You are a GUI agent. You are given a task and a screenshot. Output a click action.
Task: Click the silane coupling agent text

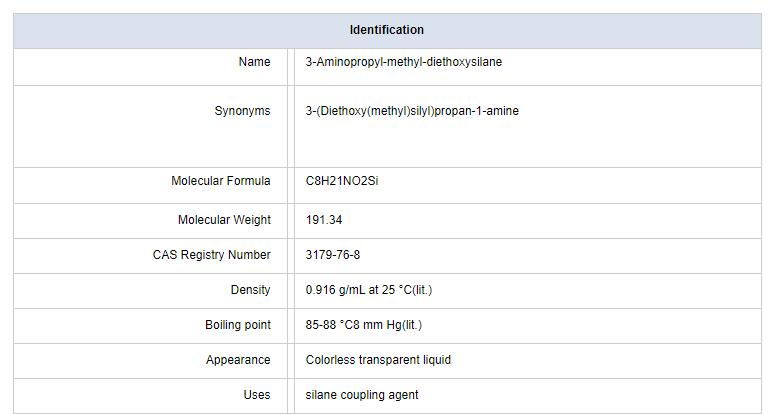tap(362, 395)
